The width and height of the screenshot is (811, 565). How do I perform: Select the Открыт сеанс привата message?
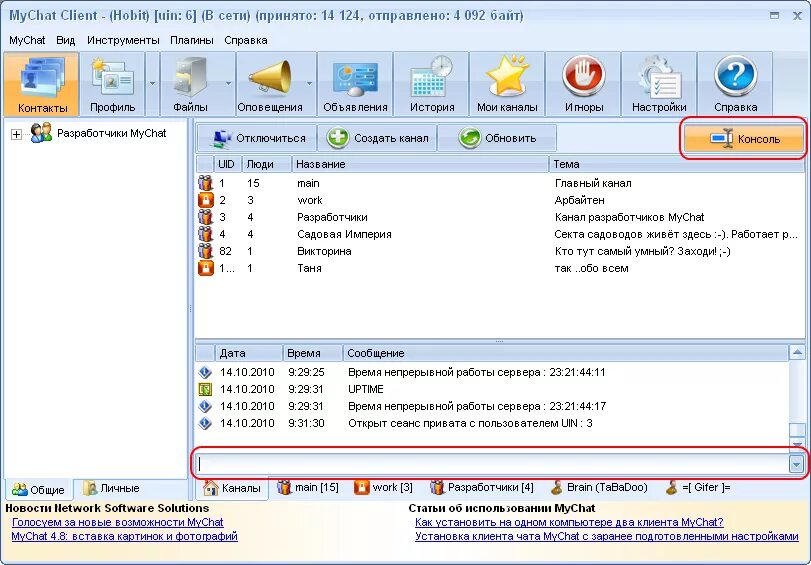[470, 423]
